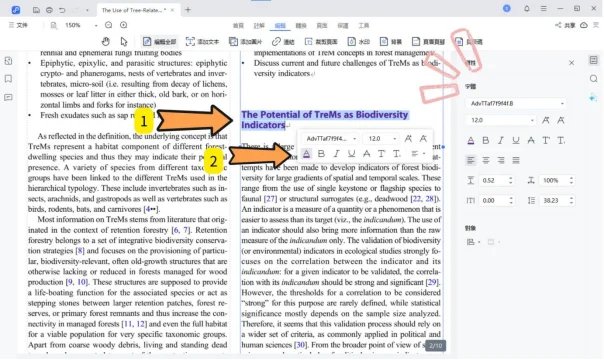The height and width of the screenshot is (360, 604).
Task: Select the arrow Select tool
Action: [x=124, y=41]
